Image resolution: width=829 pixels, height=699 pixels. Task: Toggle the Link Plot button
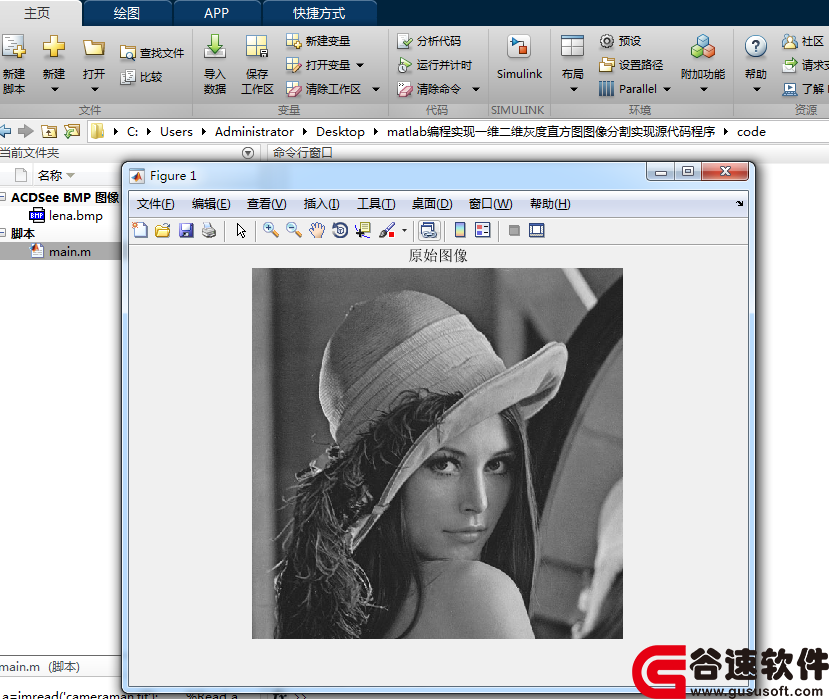pyautogui.click(x=428, y=230)
